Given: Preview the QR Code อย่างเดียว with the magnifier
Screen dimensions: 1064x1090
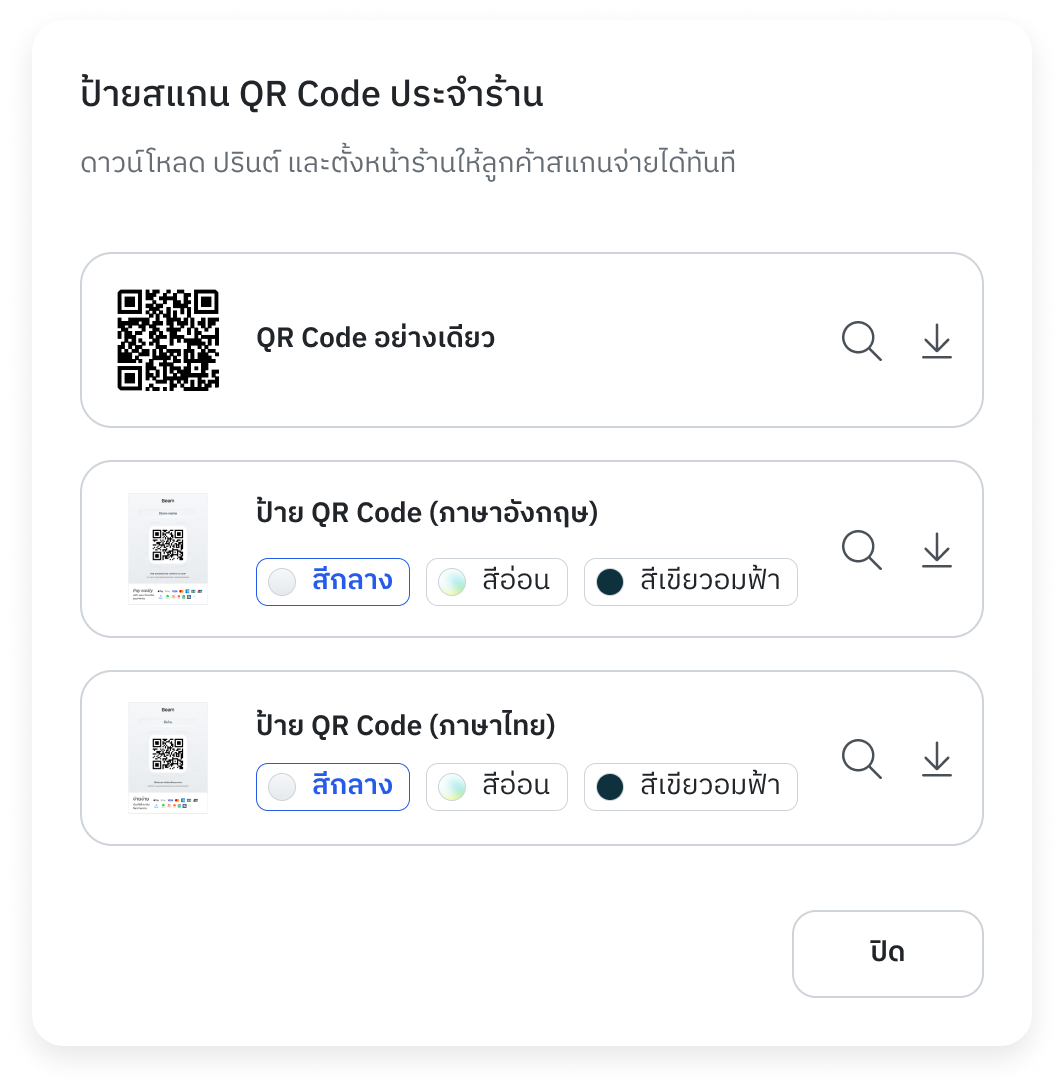Looking at the screenshot, I should [862, 341].
